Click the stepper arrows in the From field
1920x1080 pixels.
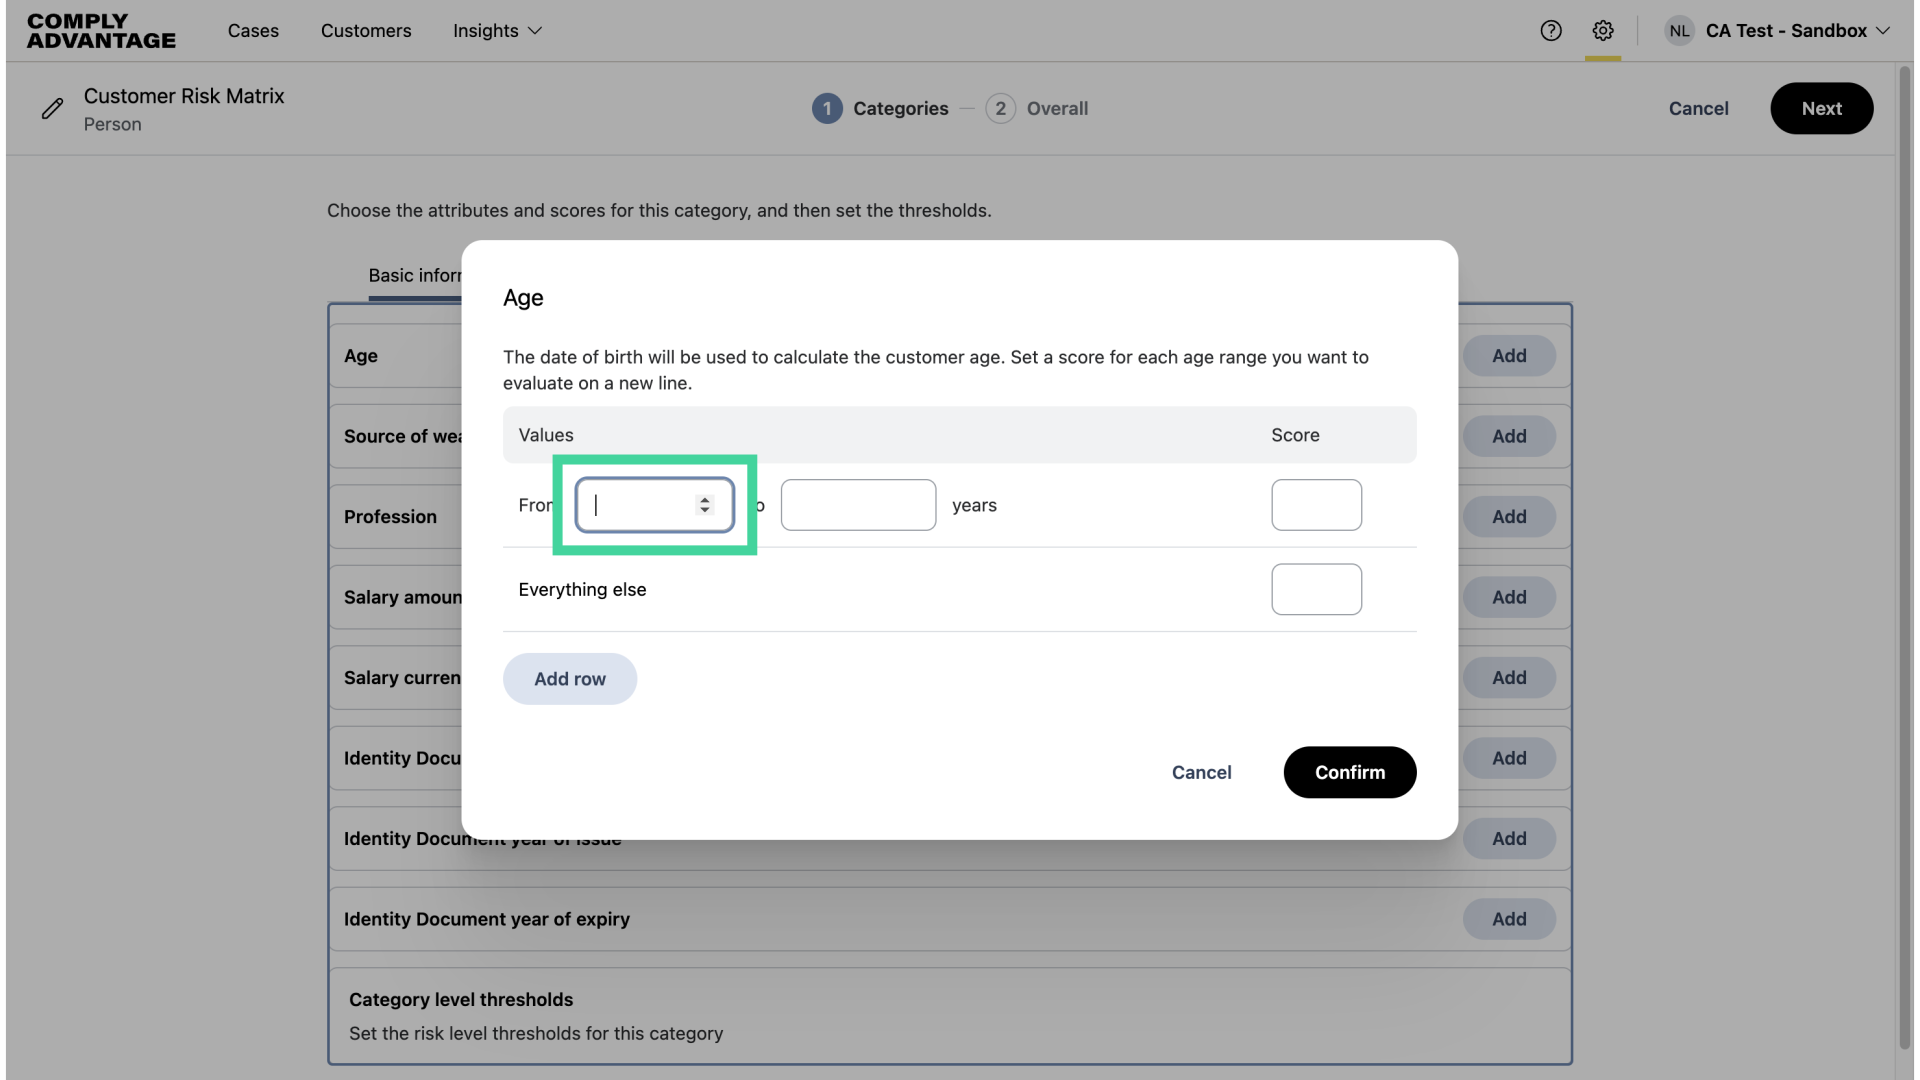705,505
